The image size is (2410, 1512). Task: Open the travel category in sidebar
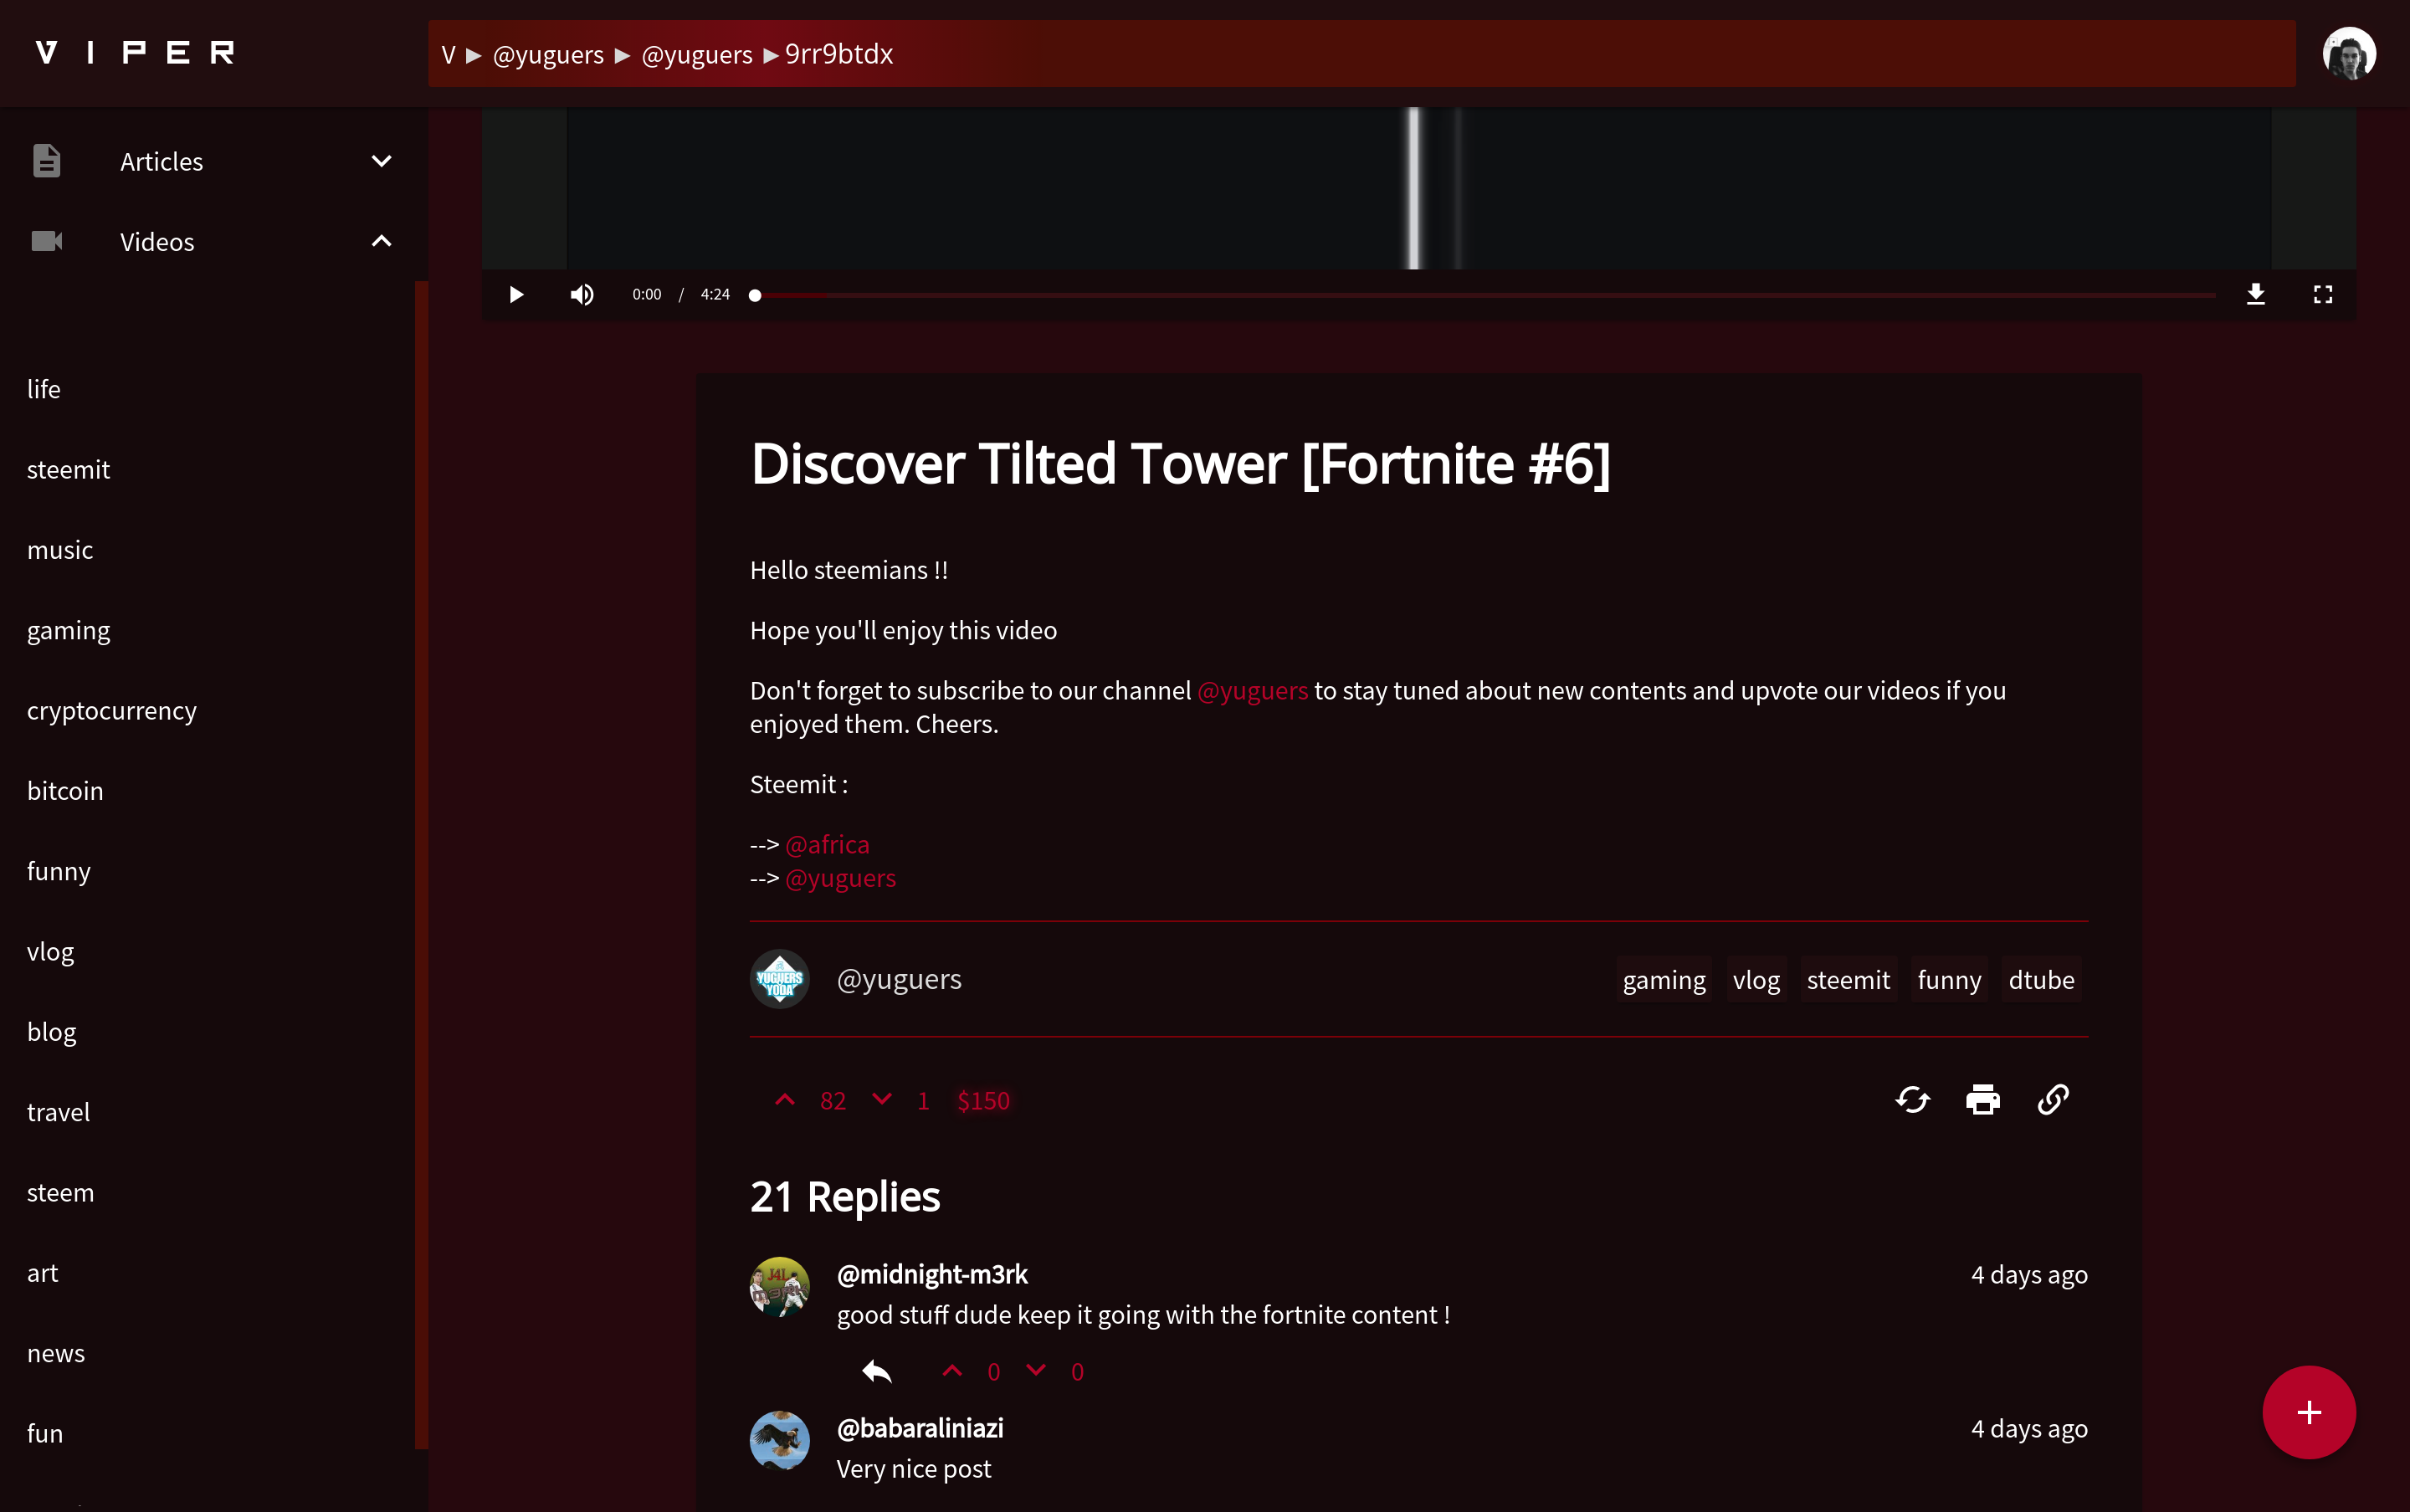[x=59, y=1112]
